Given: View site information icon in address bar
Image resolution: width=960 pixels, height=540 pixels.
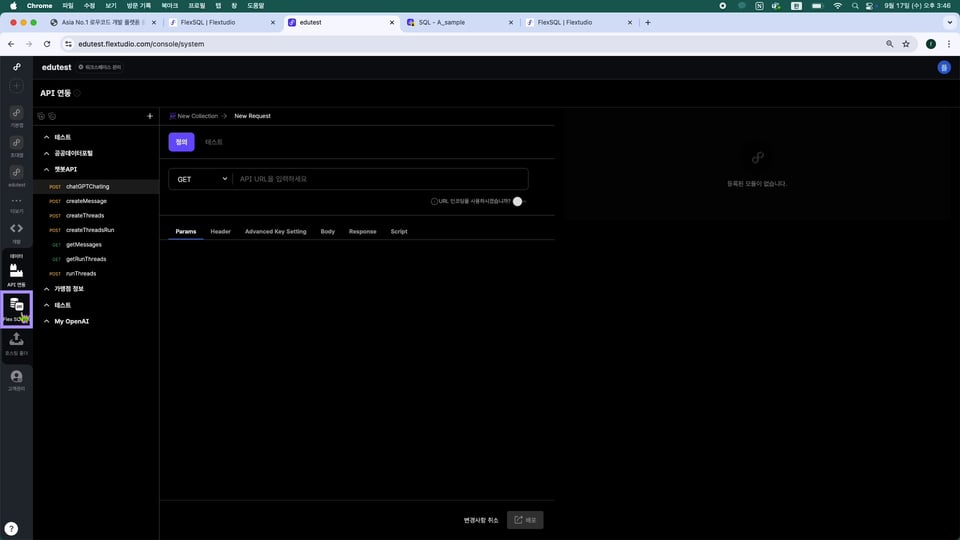Looking at the screenshot, I should click(69, 44).
